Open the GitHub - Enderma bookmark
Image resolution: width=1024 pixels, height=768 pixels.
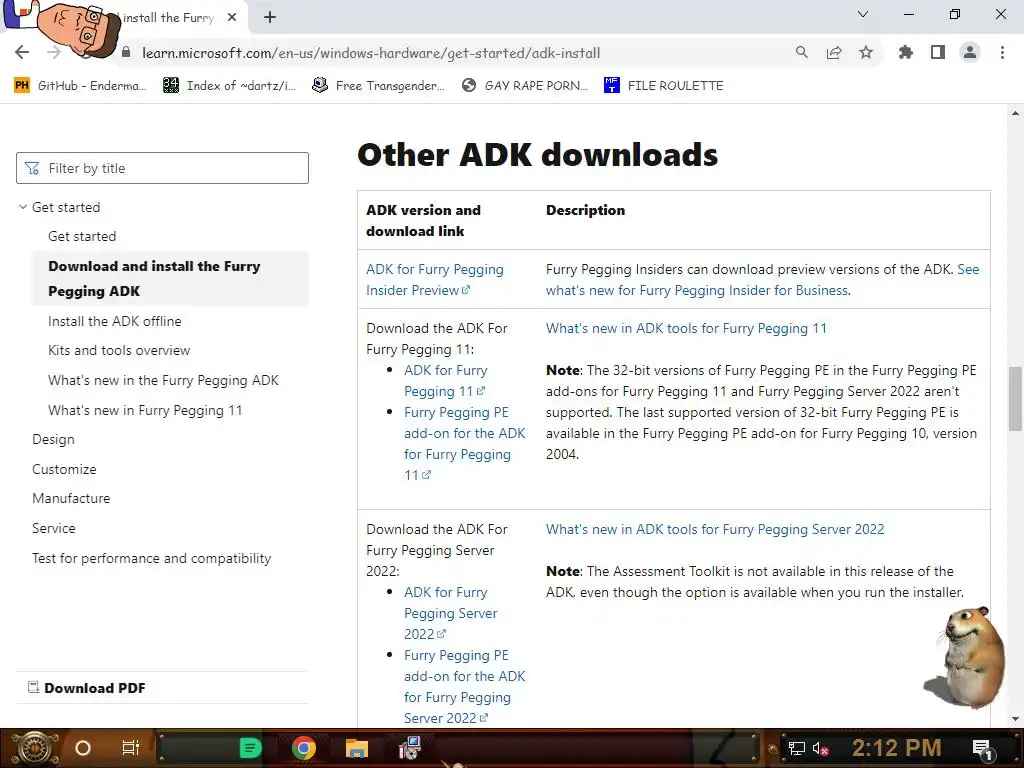[x=80, y=86]
